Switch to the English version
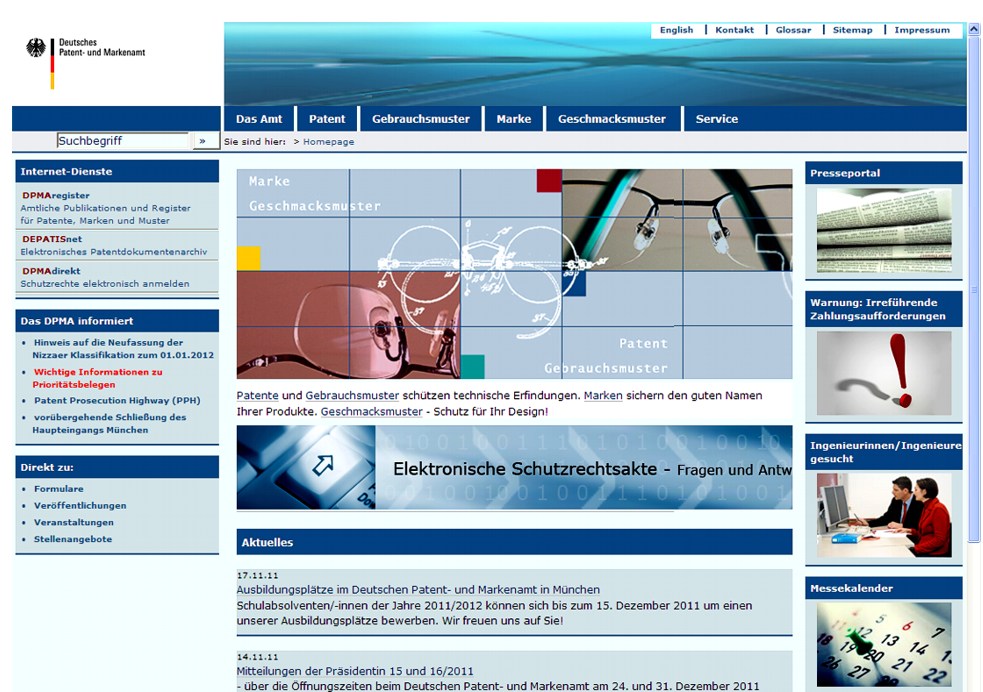The height and width of the screenshot is (692, 983). [x=676, y=30]
